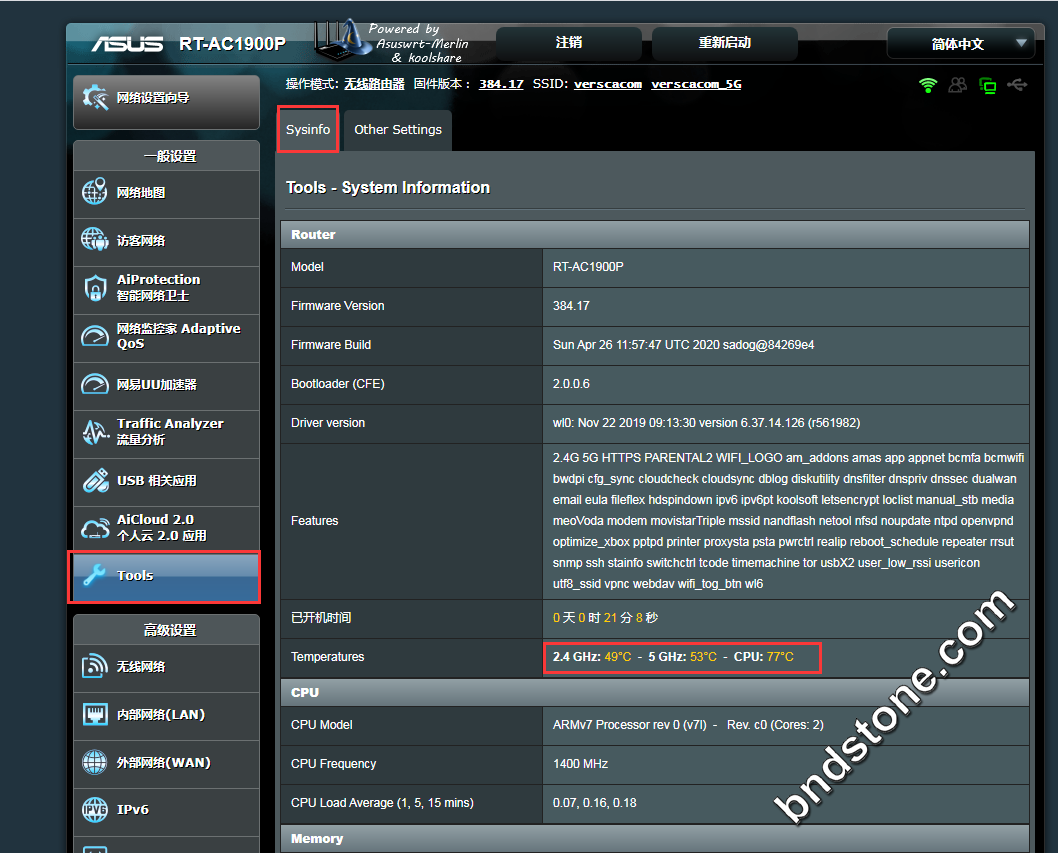Click the verscacom SSID link
Image resolution: width=1058 pixels, height=853 pixels.
pos(608,84)
